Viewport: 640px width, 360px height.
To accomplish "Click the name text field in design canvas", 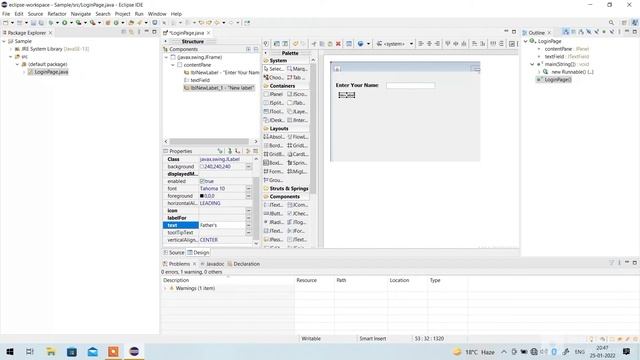I will (x=411, y=85).
